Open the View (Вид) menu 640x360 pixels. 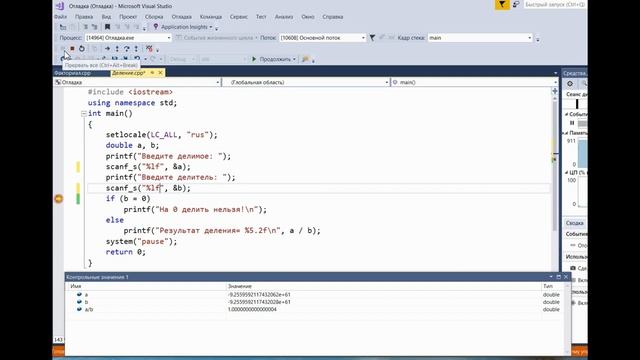106,17
